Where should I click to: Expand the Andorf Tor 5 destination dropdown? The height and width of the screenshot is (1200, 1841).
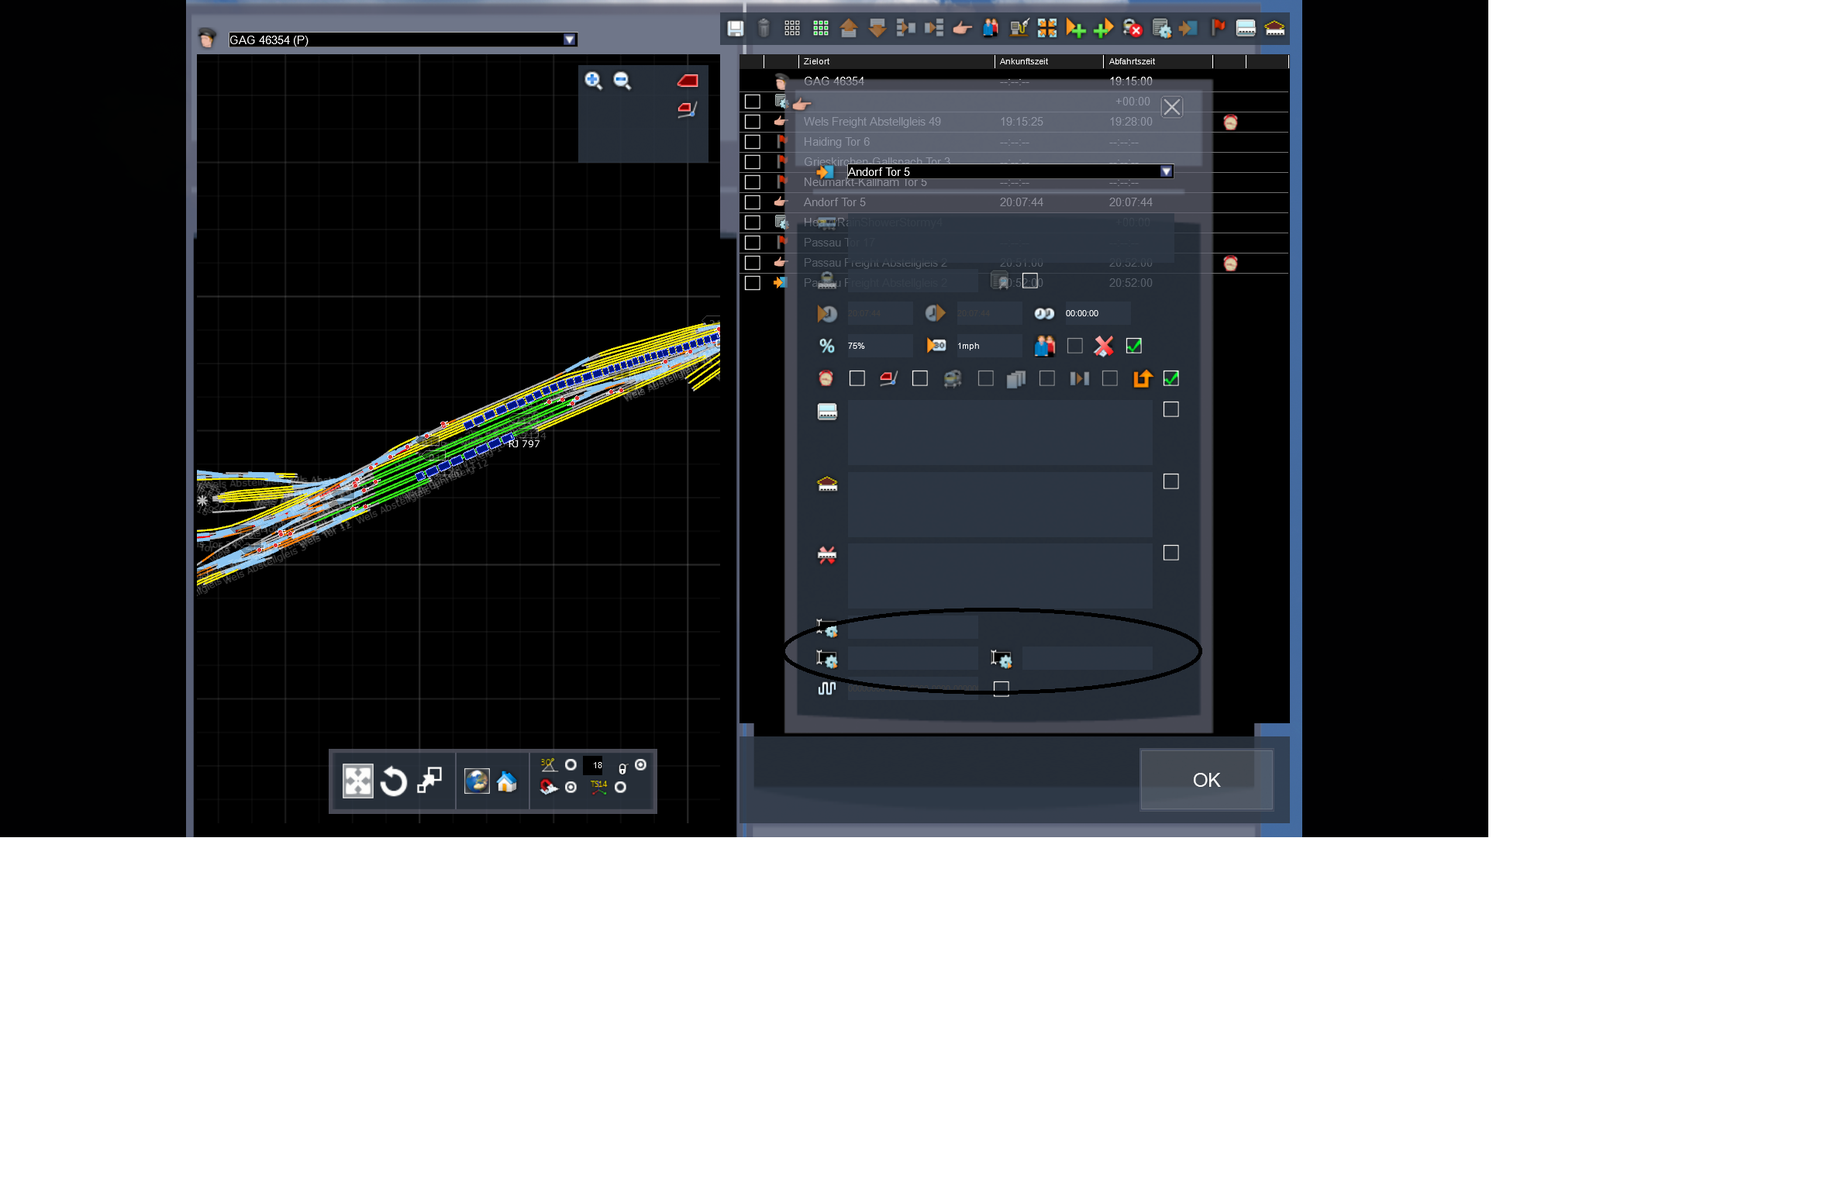point(1166,172)
